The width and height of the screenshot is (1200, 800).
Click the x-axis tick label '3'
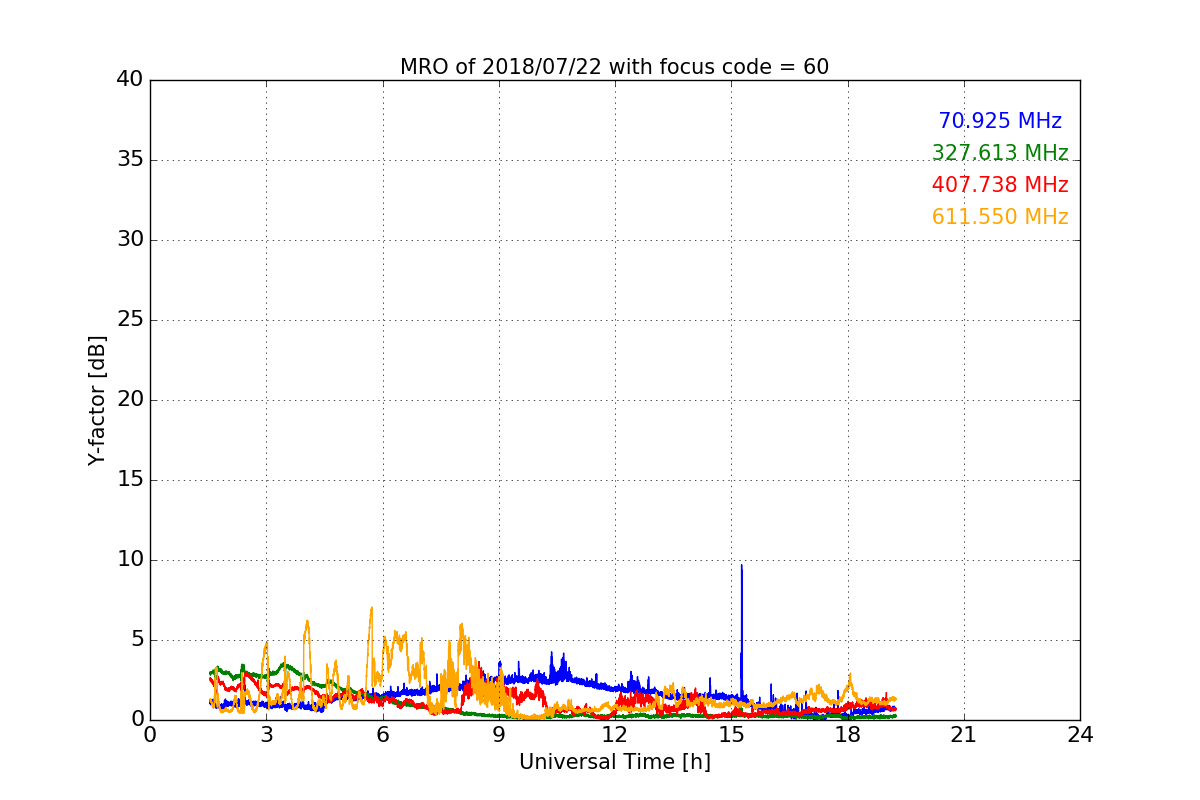[266, 735]
